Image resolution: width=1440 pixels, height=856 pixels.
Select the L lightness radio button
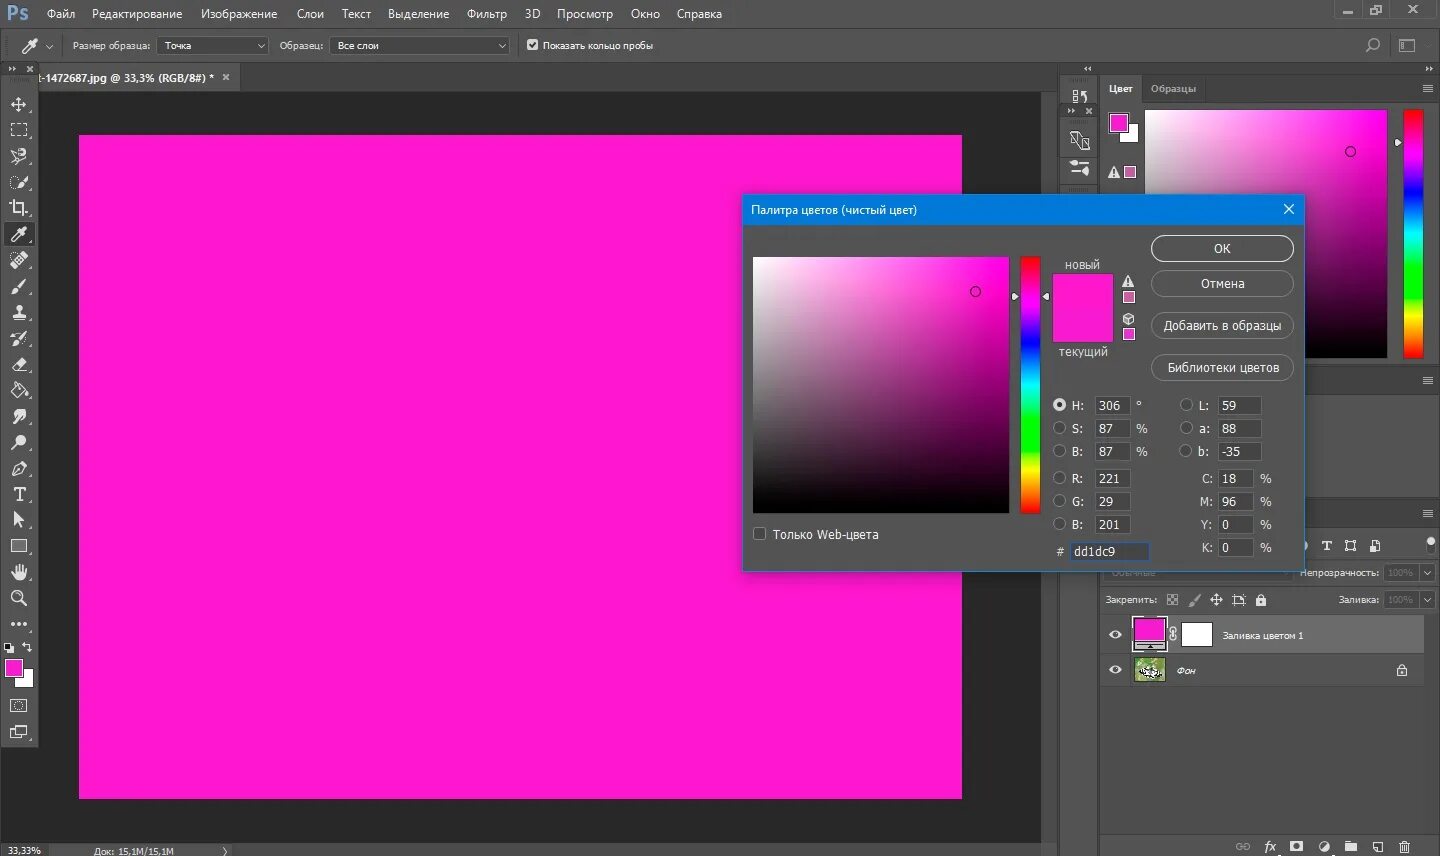(x=1186, y=405)
